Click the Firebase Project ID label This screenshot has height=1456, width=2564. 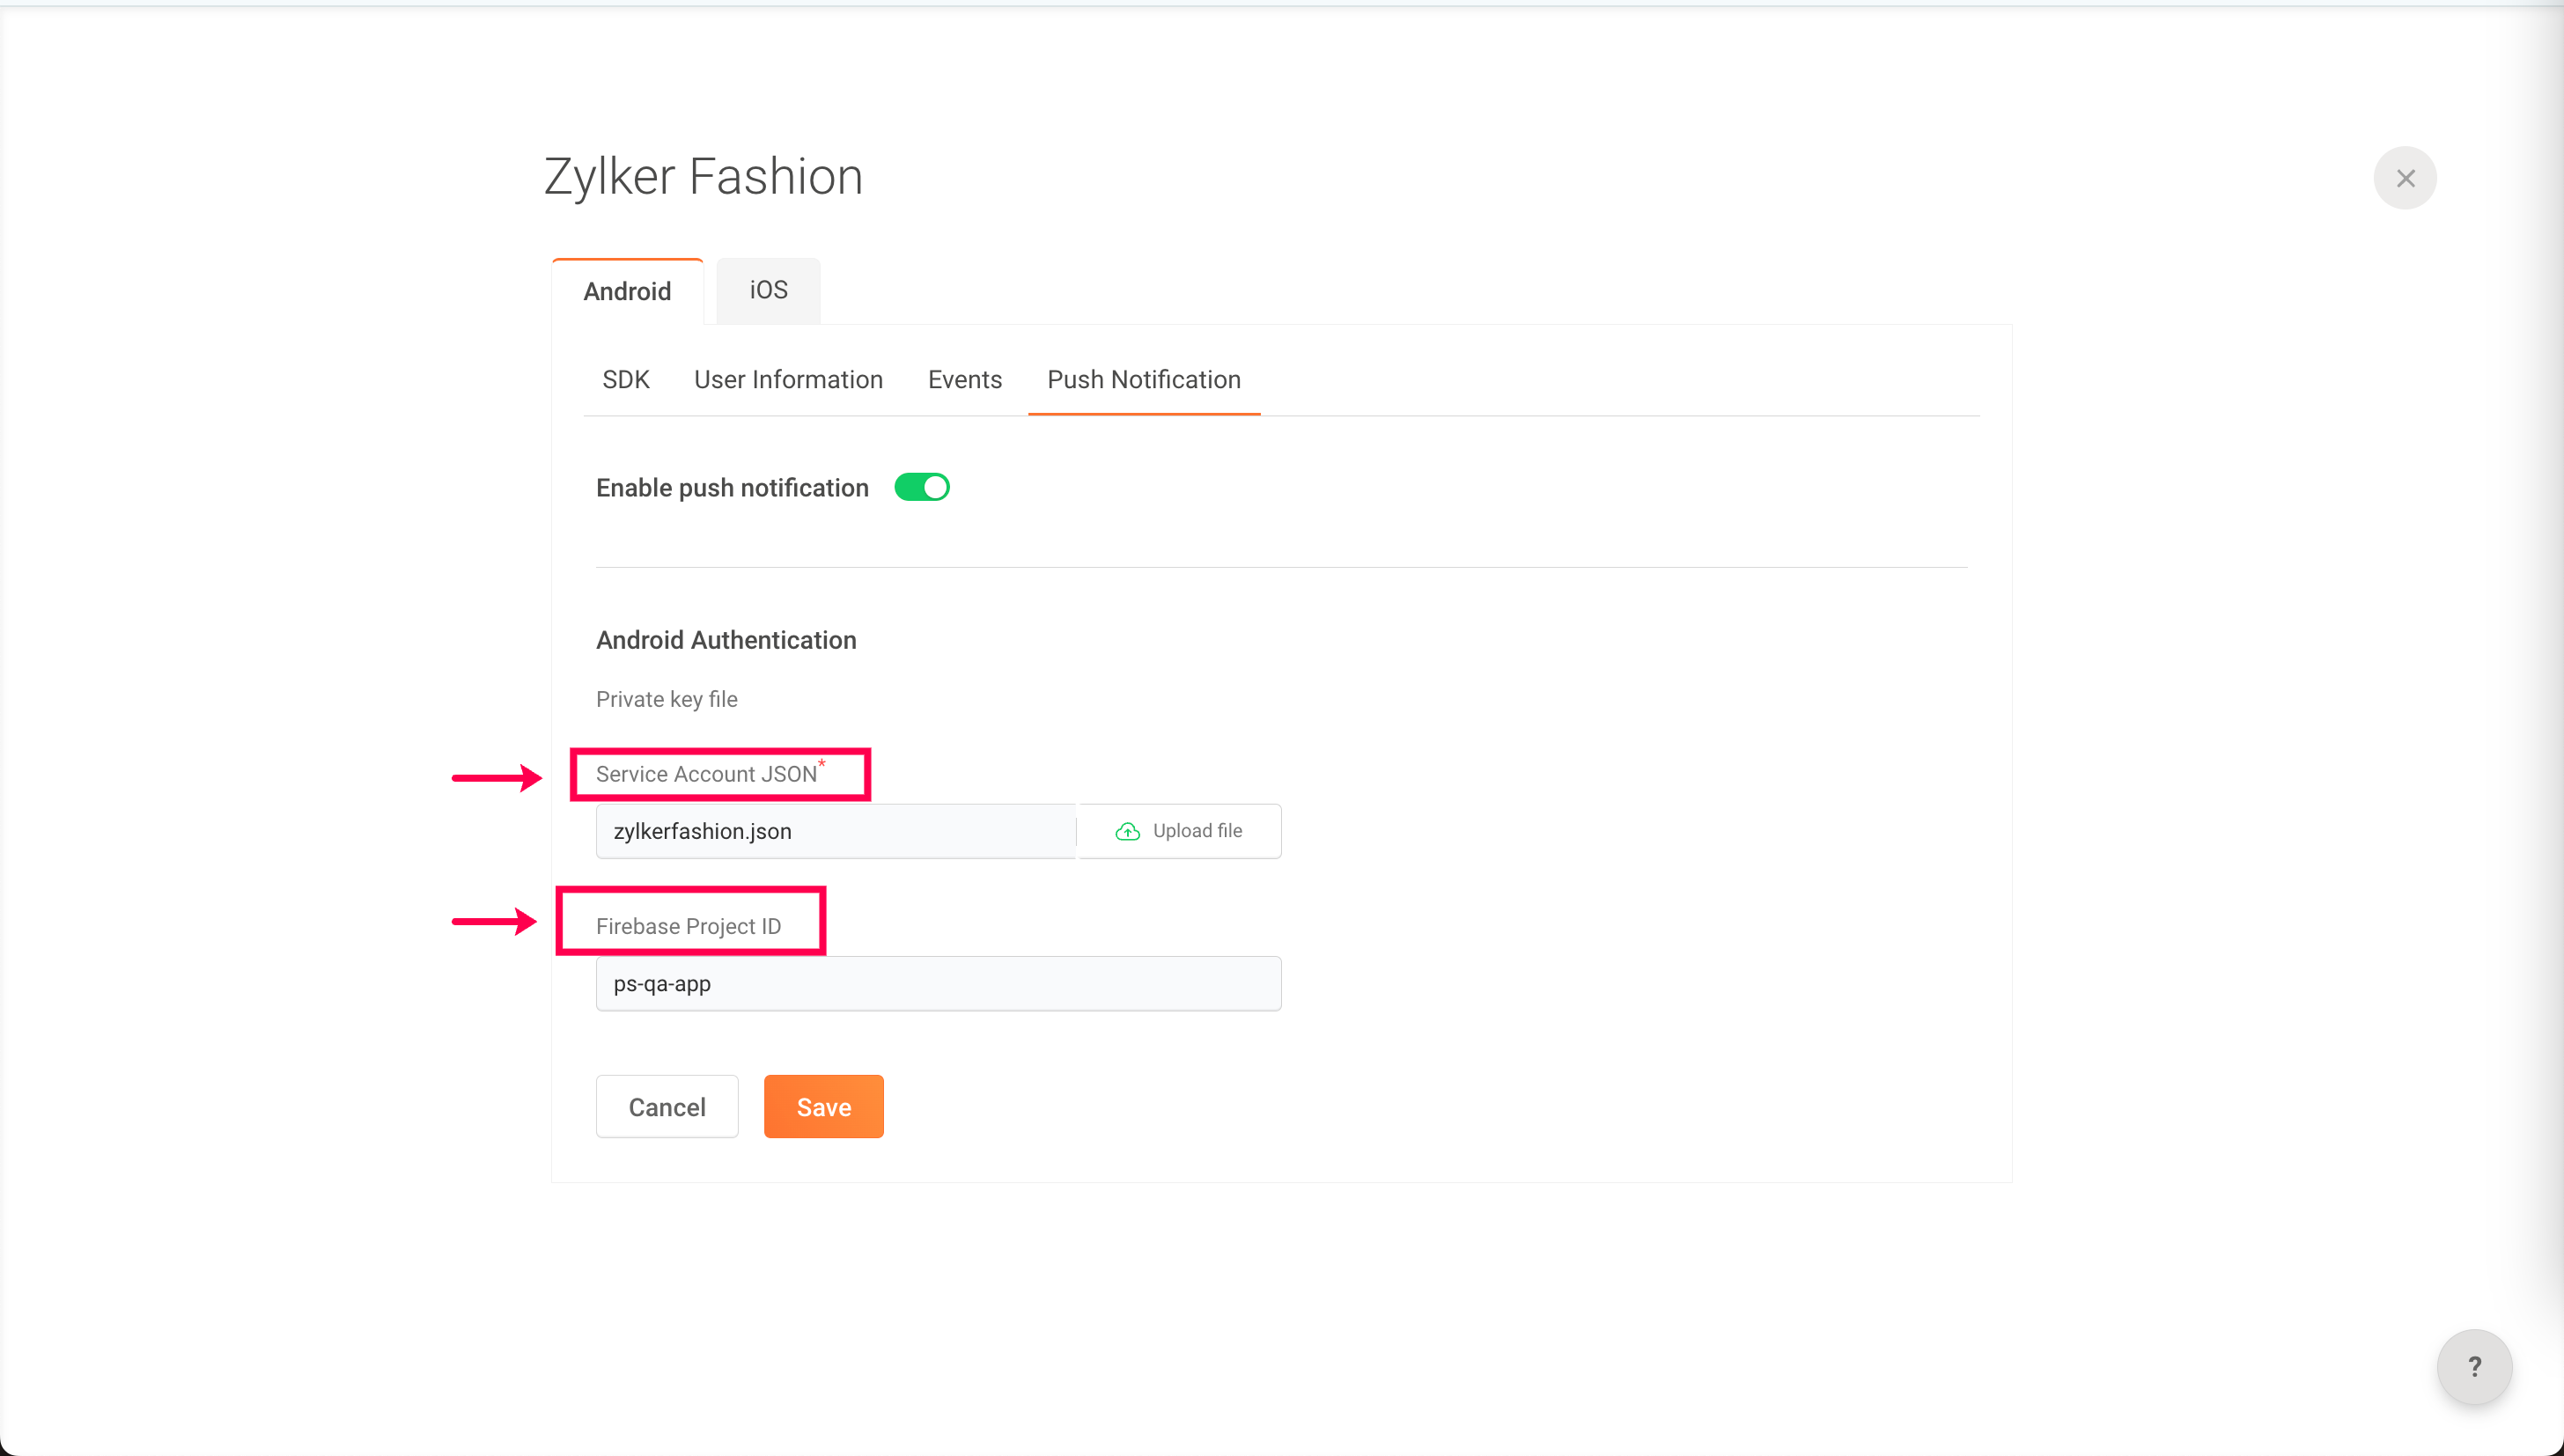(x=688, y=926)
